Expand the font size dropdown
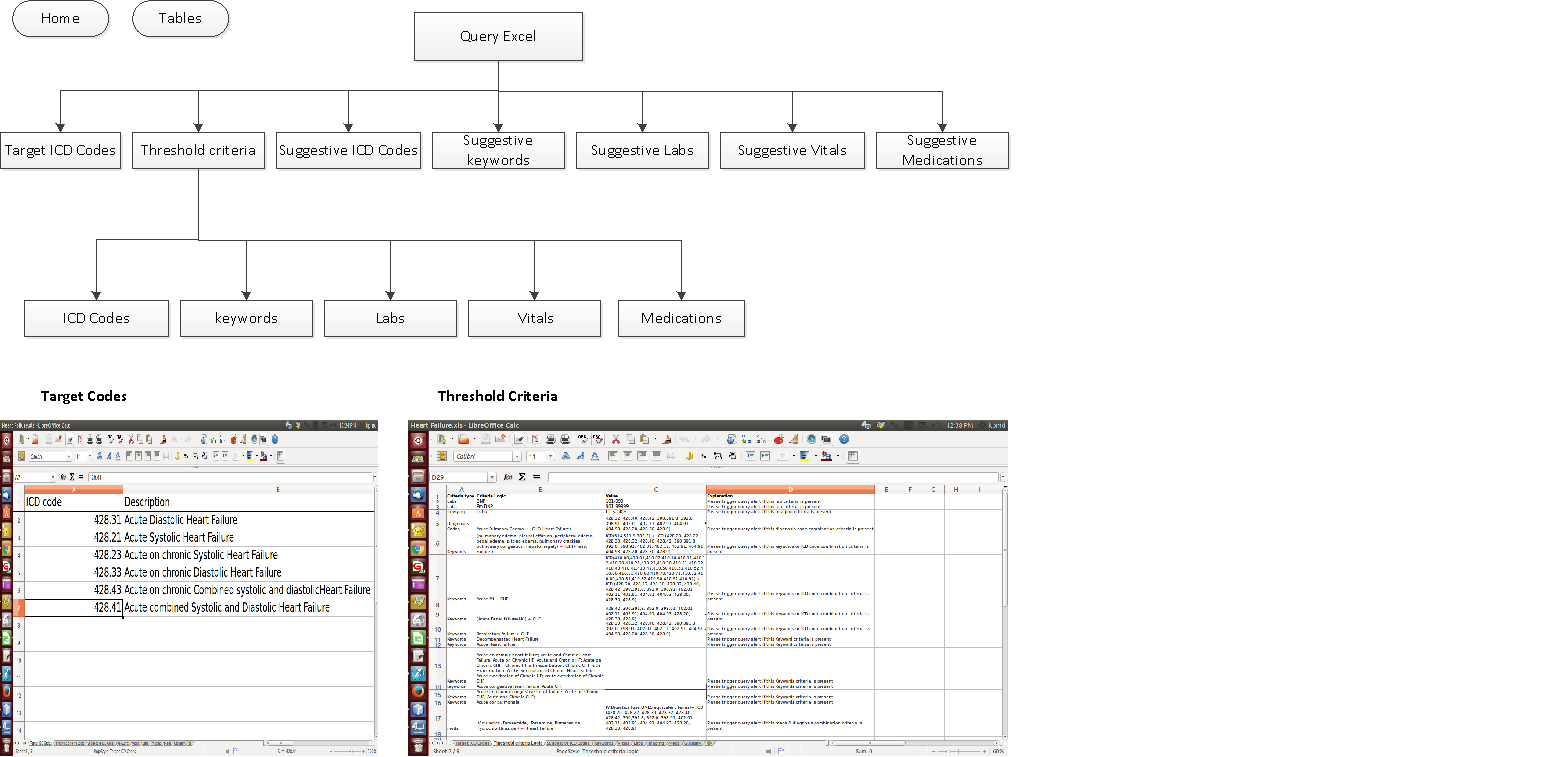Viewport: 1542px width, 757px height. pos(551,456)
